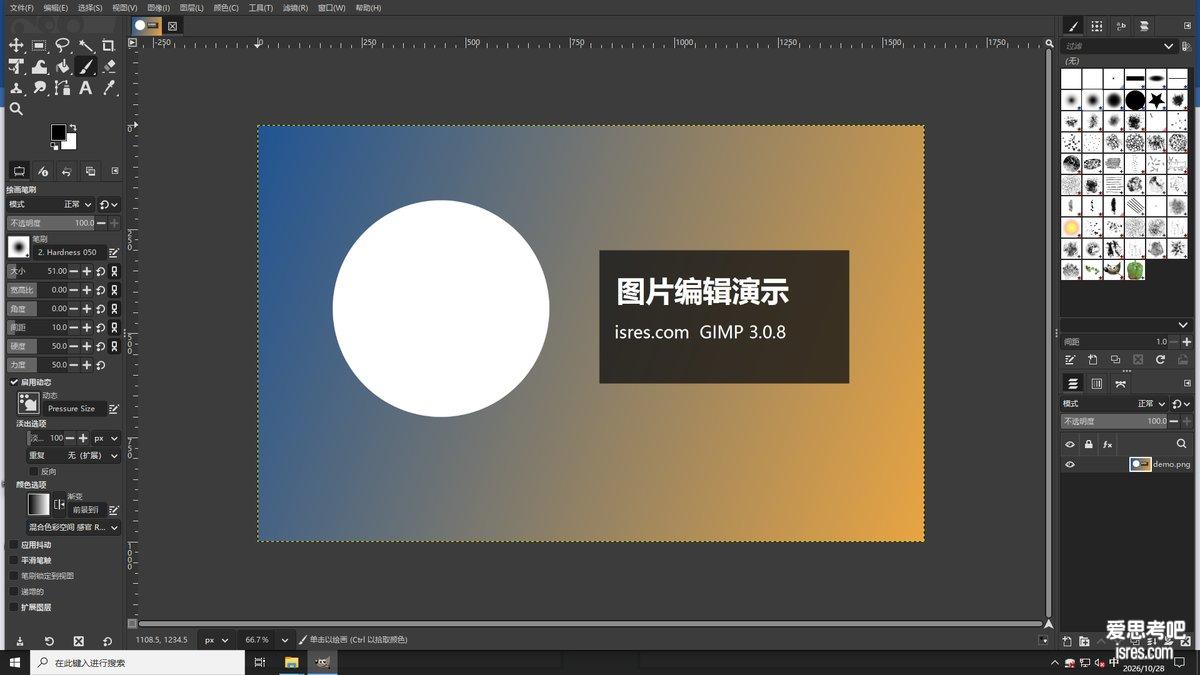Open the Layers tab icon

[x=1073, y=383]
